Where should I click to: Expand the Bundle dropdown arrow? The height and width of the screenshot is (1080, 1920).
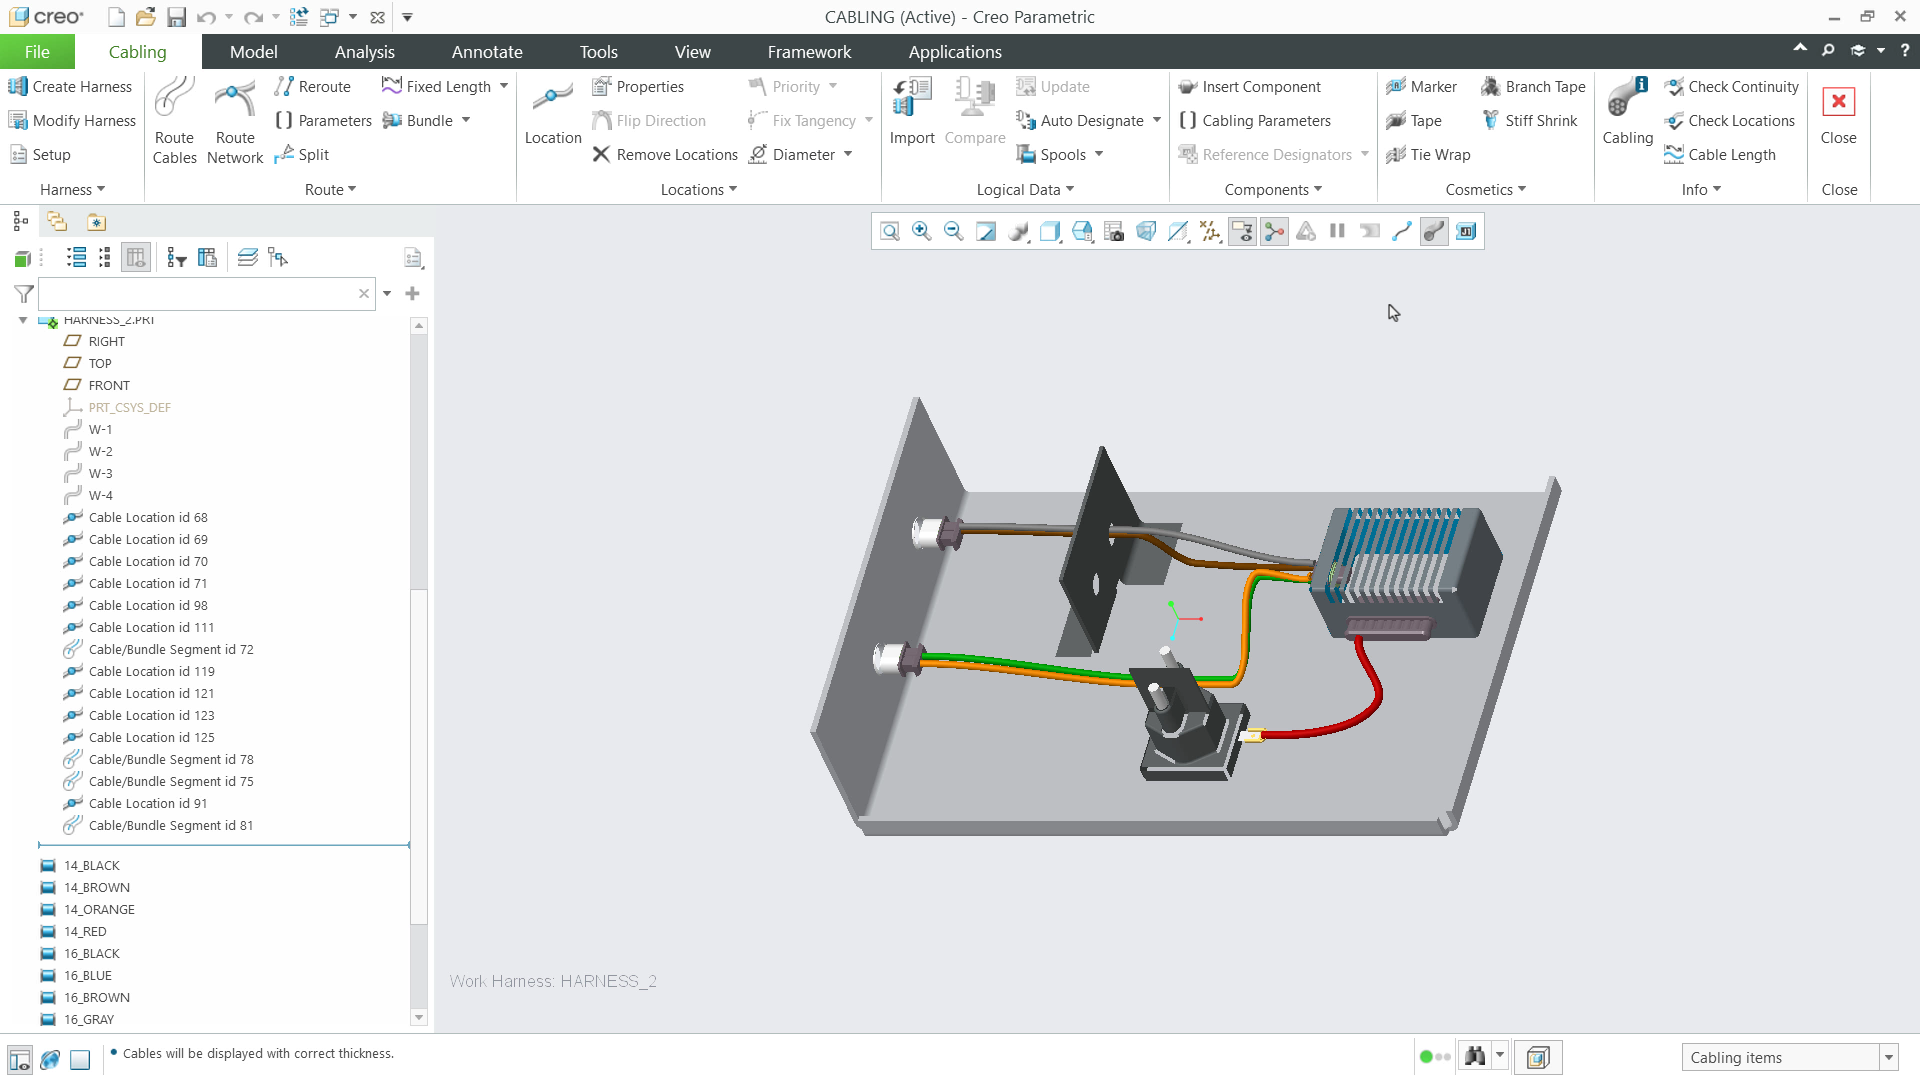point(466,121)
